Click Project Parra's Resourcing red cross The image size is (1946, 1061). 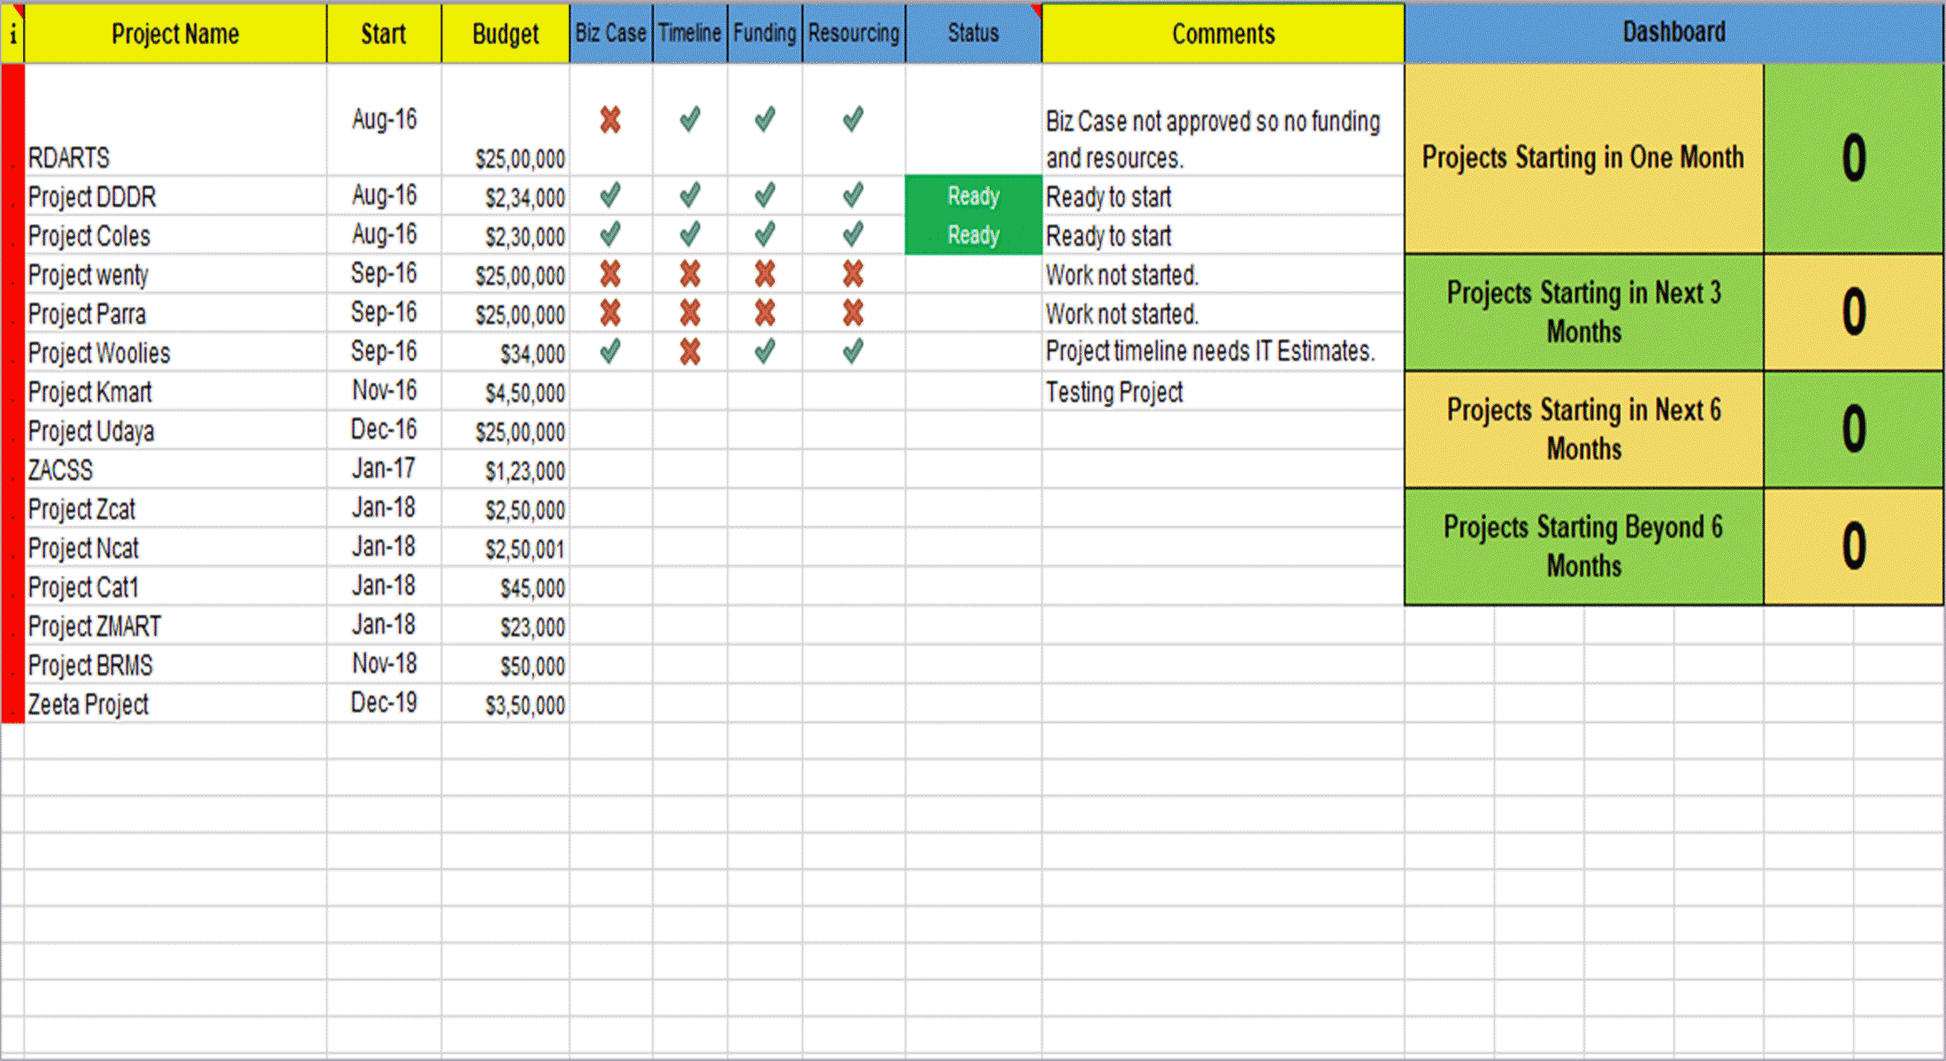[x=852, y=313]
